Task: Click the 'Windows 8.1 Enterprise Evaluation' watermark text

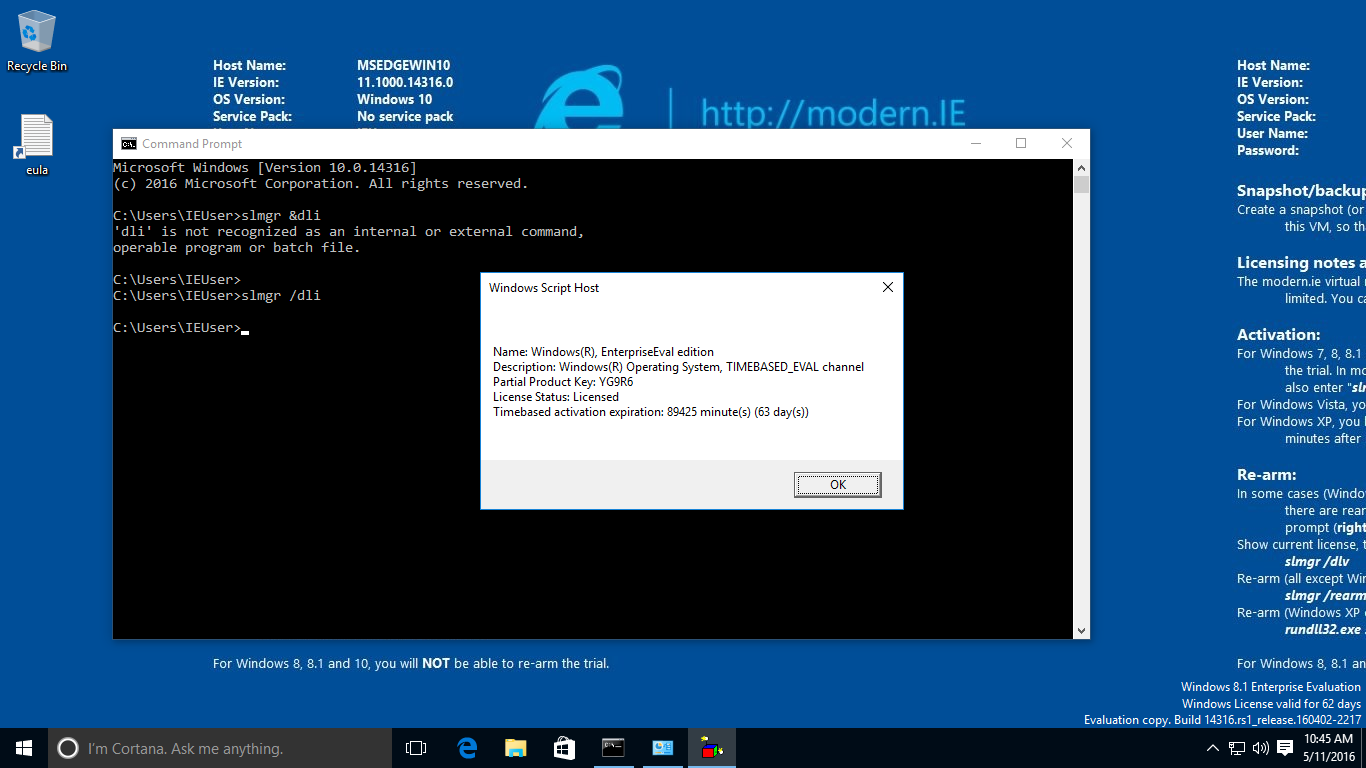Action: click(1271, 687)
